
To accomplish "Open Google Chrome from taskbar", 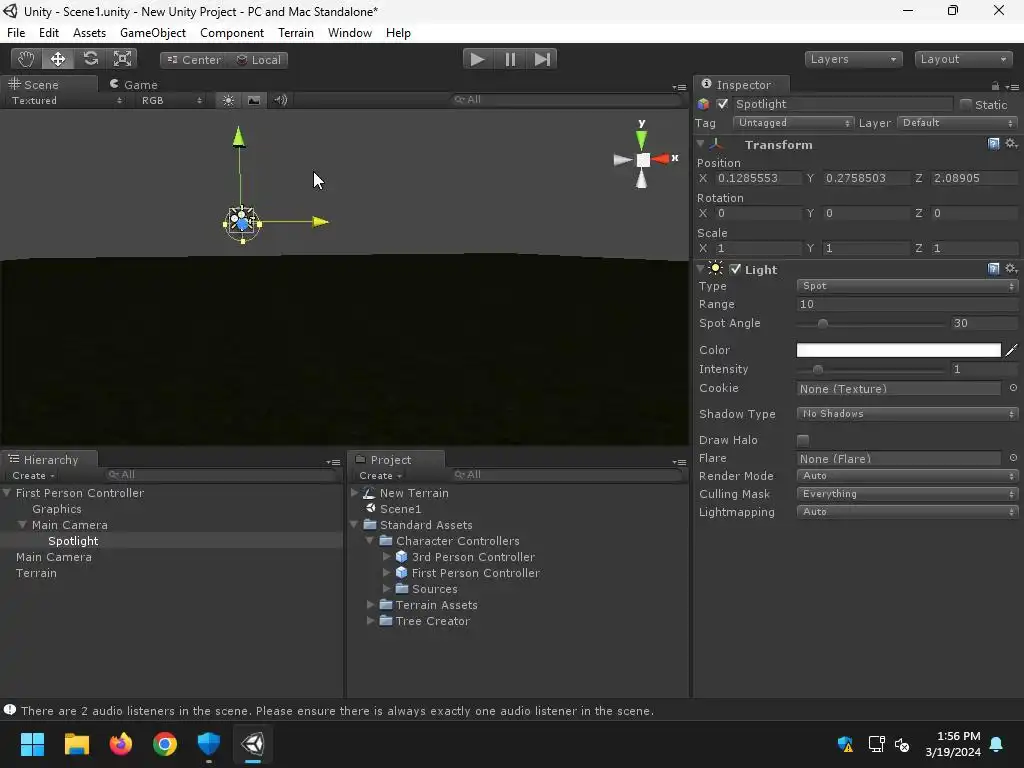I will pos(165,743).
